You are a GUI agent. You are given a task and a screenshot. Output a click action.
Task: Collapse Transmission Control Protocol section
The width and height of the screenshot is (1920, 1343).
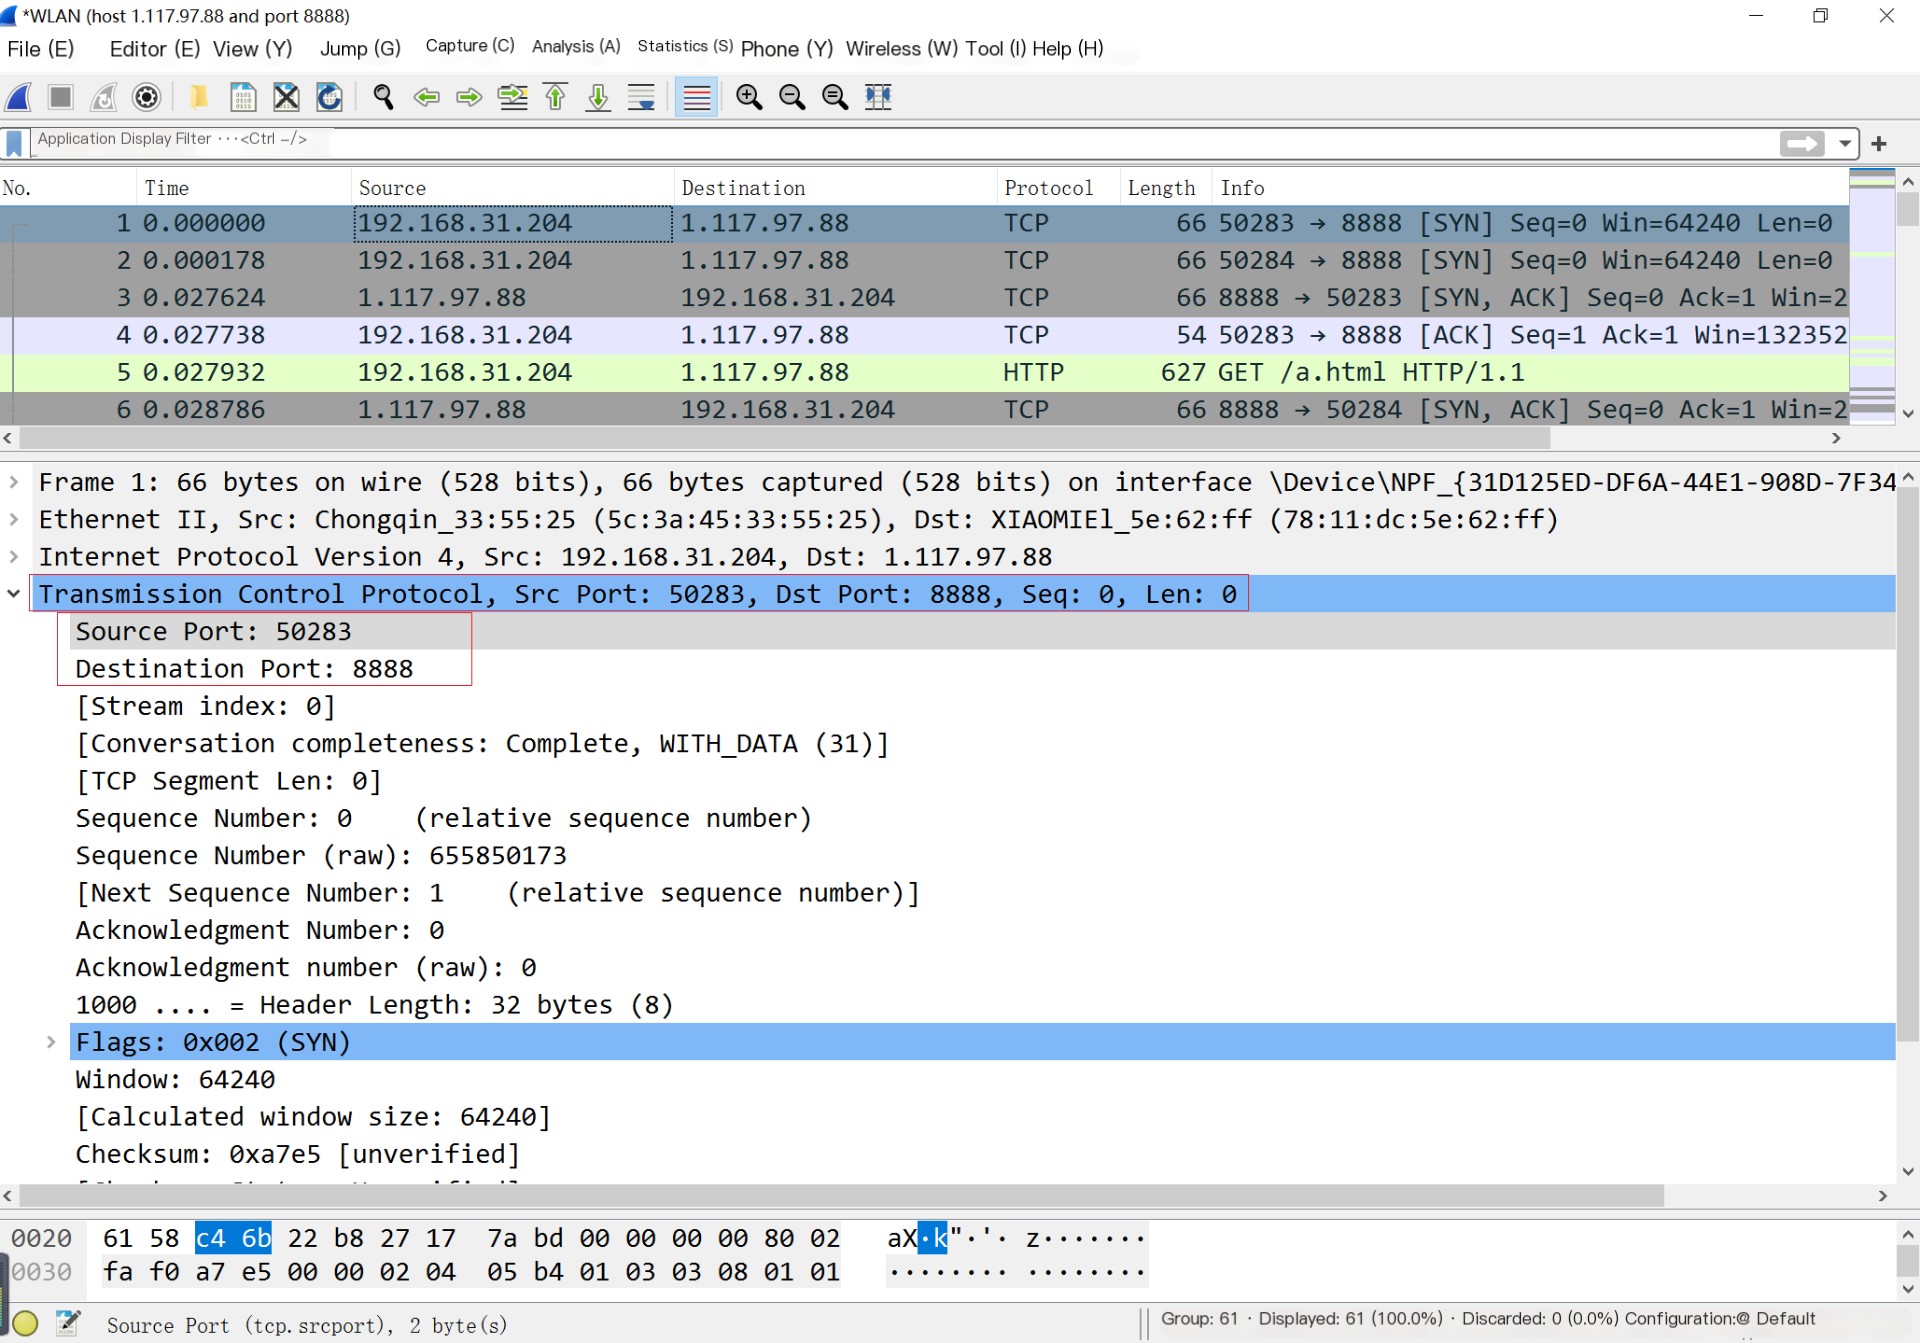[14, 594]
